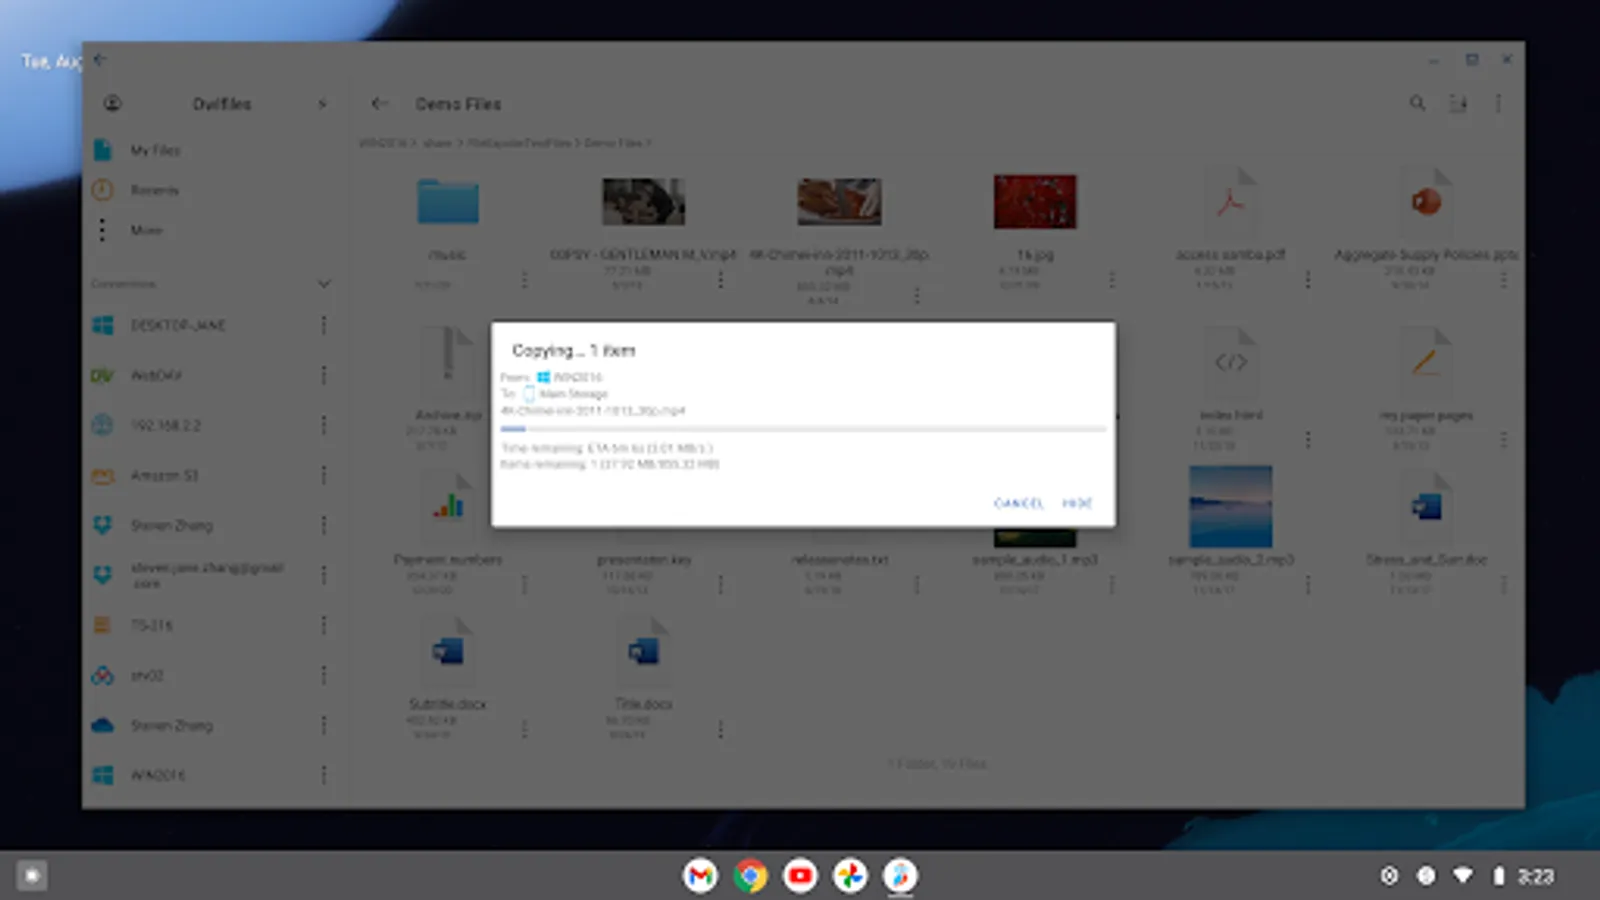
Task: Open more options for 4K-Chimei-inn video
Action: (x=916, y=295)
